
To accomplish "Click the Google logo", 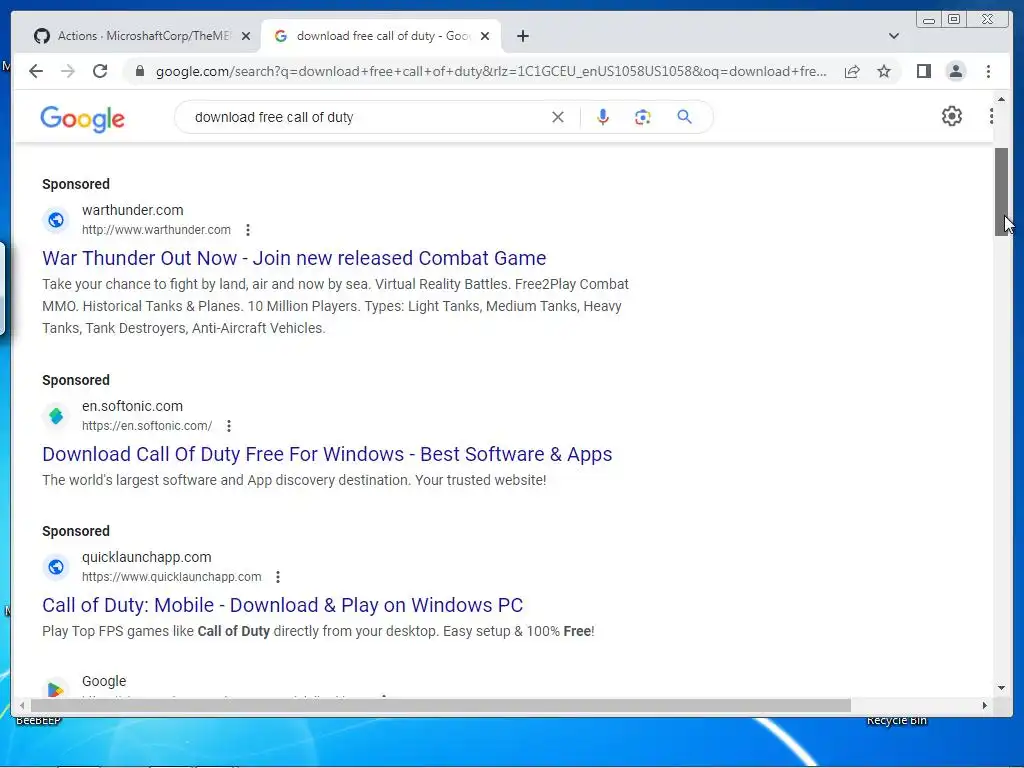I will (82, 119).
